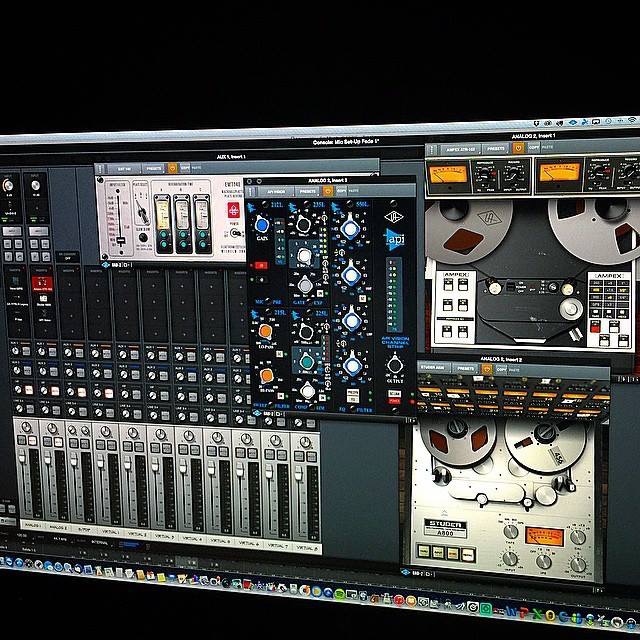Click COPY in the Ampex ATR-102 toolbar
Image resolution: width=640 pixels, height=640 pixels.
[x=533, y=147]
